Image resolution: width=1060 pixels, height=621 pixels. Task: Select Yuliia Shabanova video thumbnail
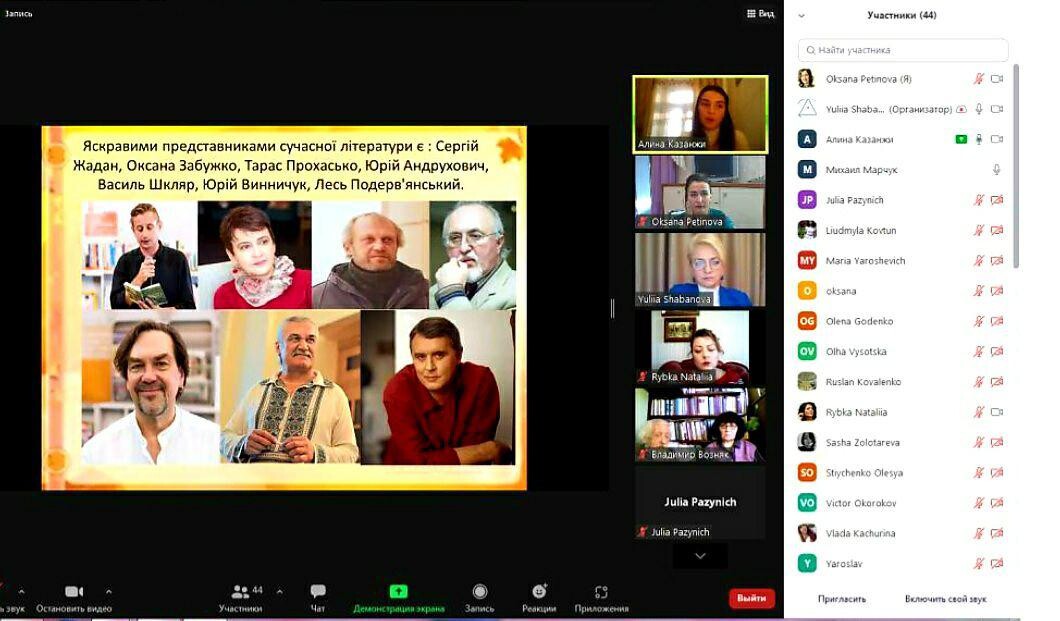700,270
